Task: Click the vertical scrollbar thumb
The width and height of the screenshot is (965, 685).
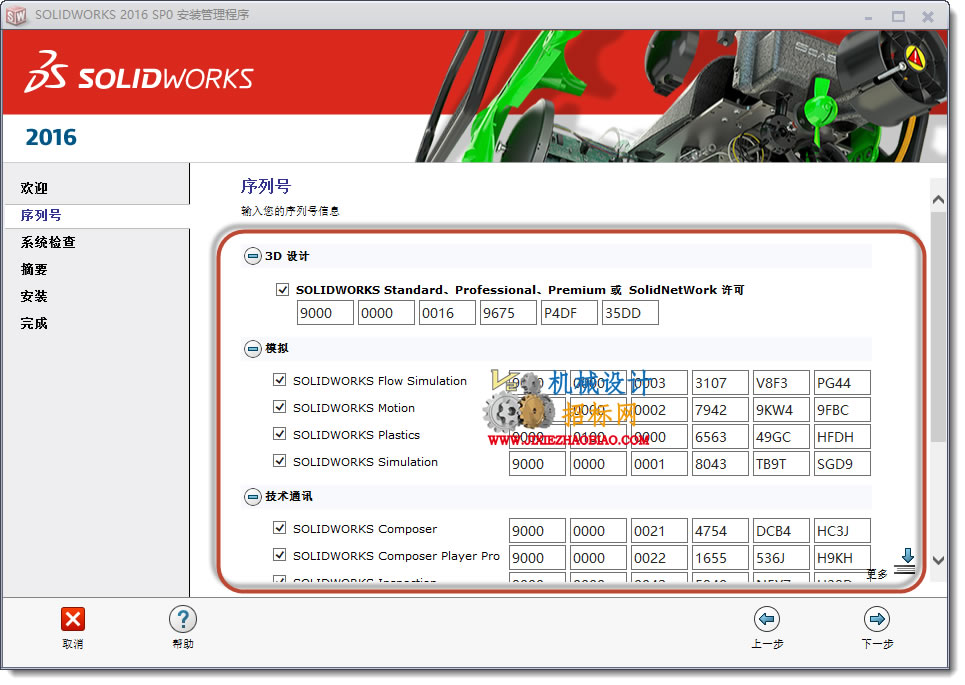Action: click(x=939, y=326)
